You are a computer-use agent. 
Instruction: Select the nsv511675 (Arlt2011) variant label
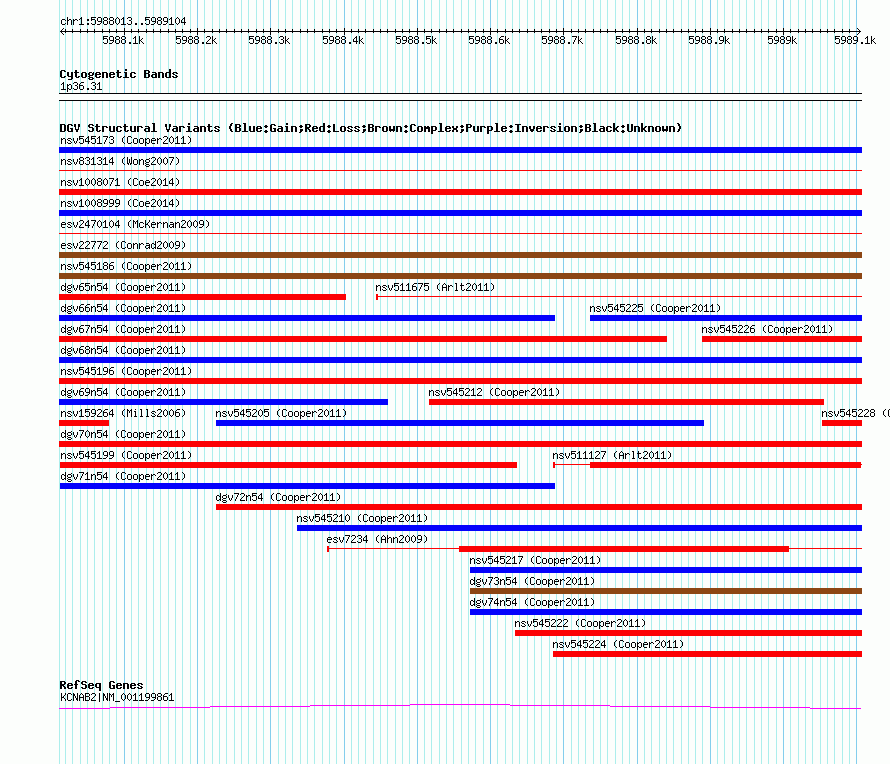tap(435, 287)
